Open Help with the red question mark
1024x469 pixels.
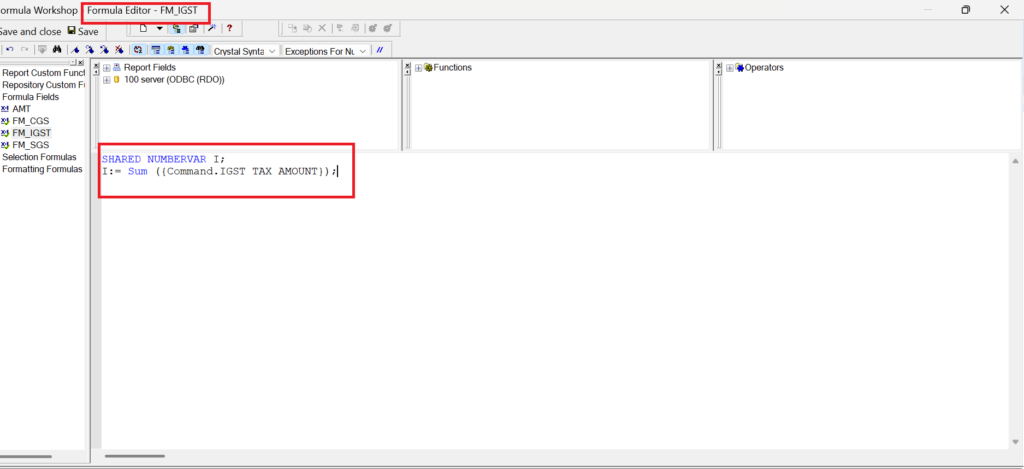(x=230, y=29)
